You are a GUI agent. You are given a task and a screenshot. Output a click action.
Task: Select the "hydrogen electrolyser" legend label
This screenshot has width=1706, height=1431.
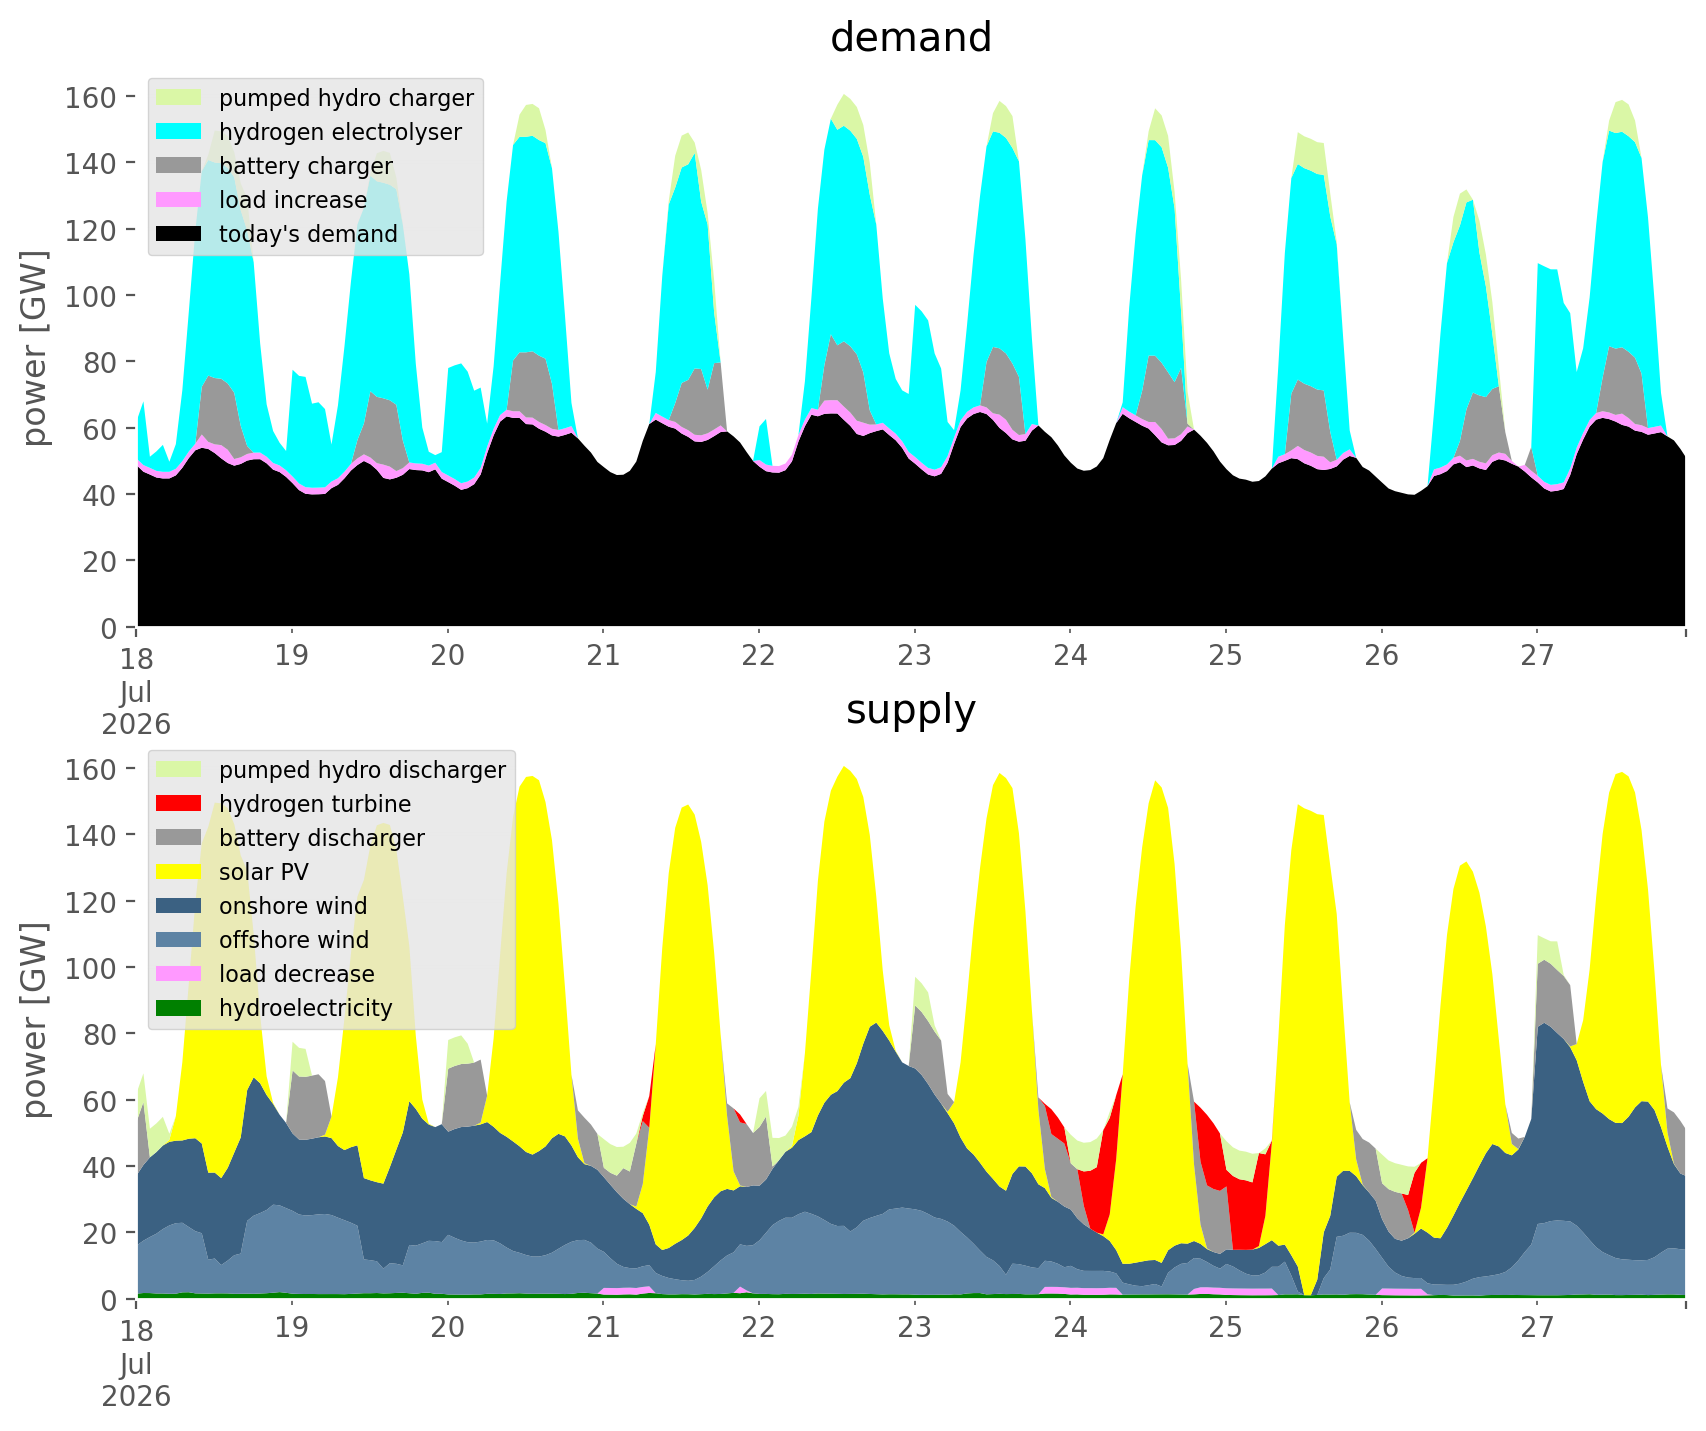click(x=340, y=132)
